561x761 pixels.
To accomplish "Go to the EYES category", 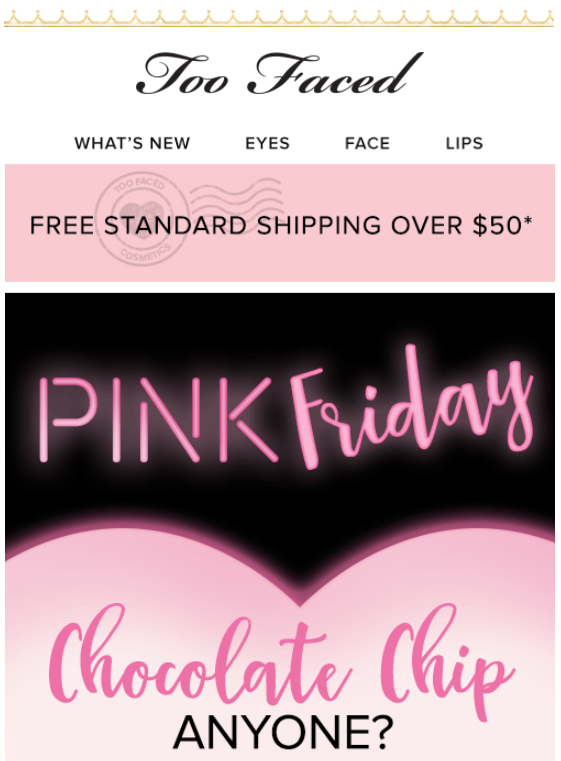I will [267, 143].
